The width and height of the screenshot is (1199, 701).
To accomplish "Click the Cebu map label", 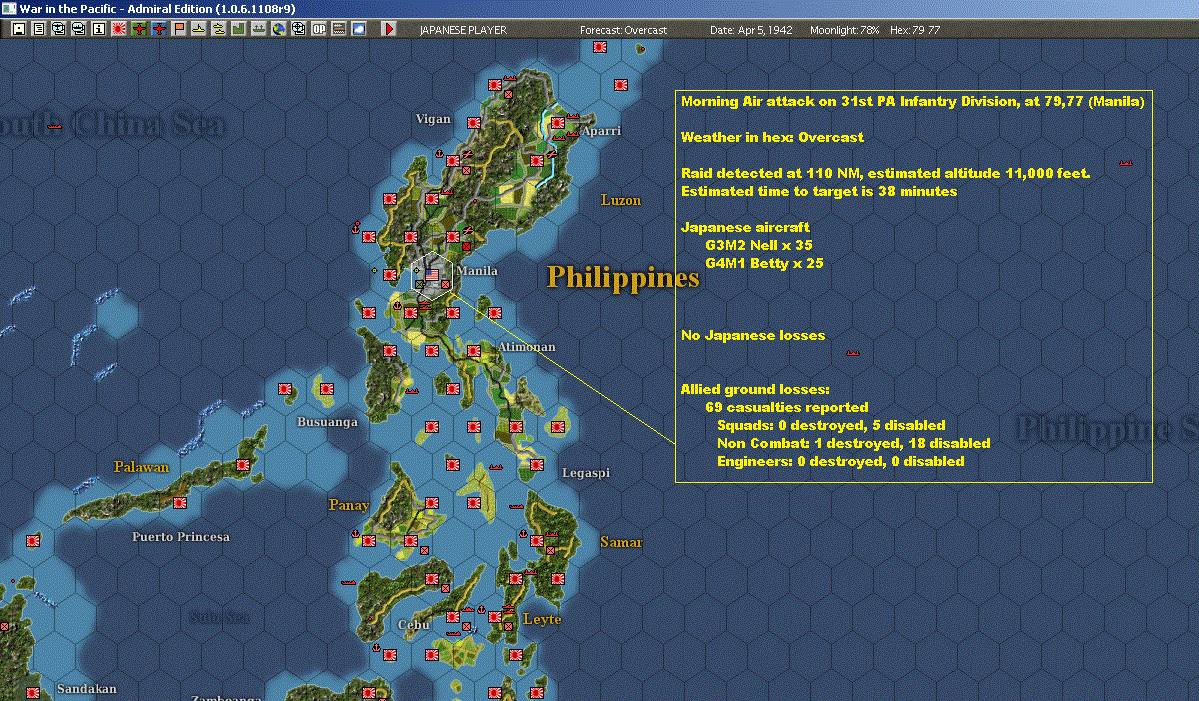I will [x=413, y=625].
